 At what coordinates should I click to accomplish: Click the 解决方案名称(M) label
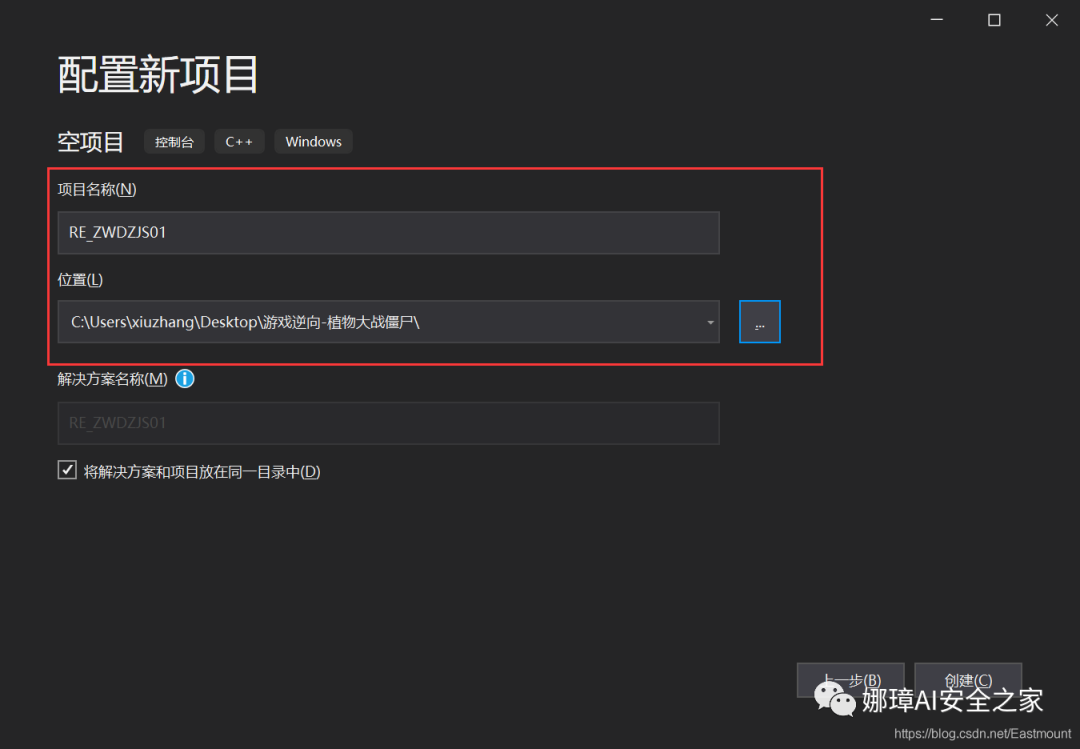[113, 379]
